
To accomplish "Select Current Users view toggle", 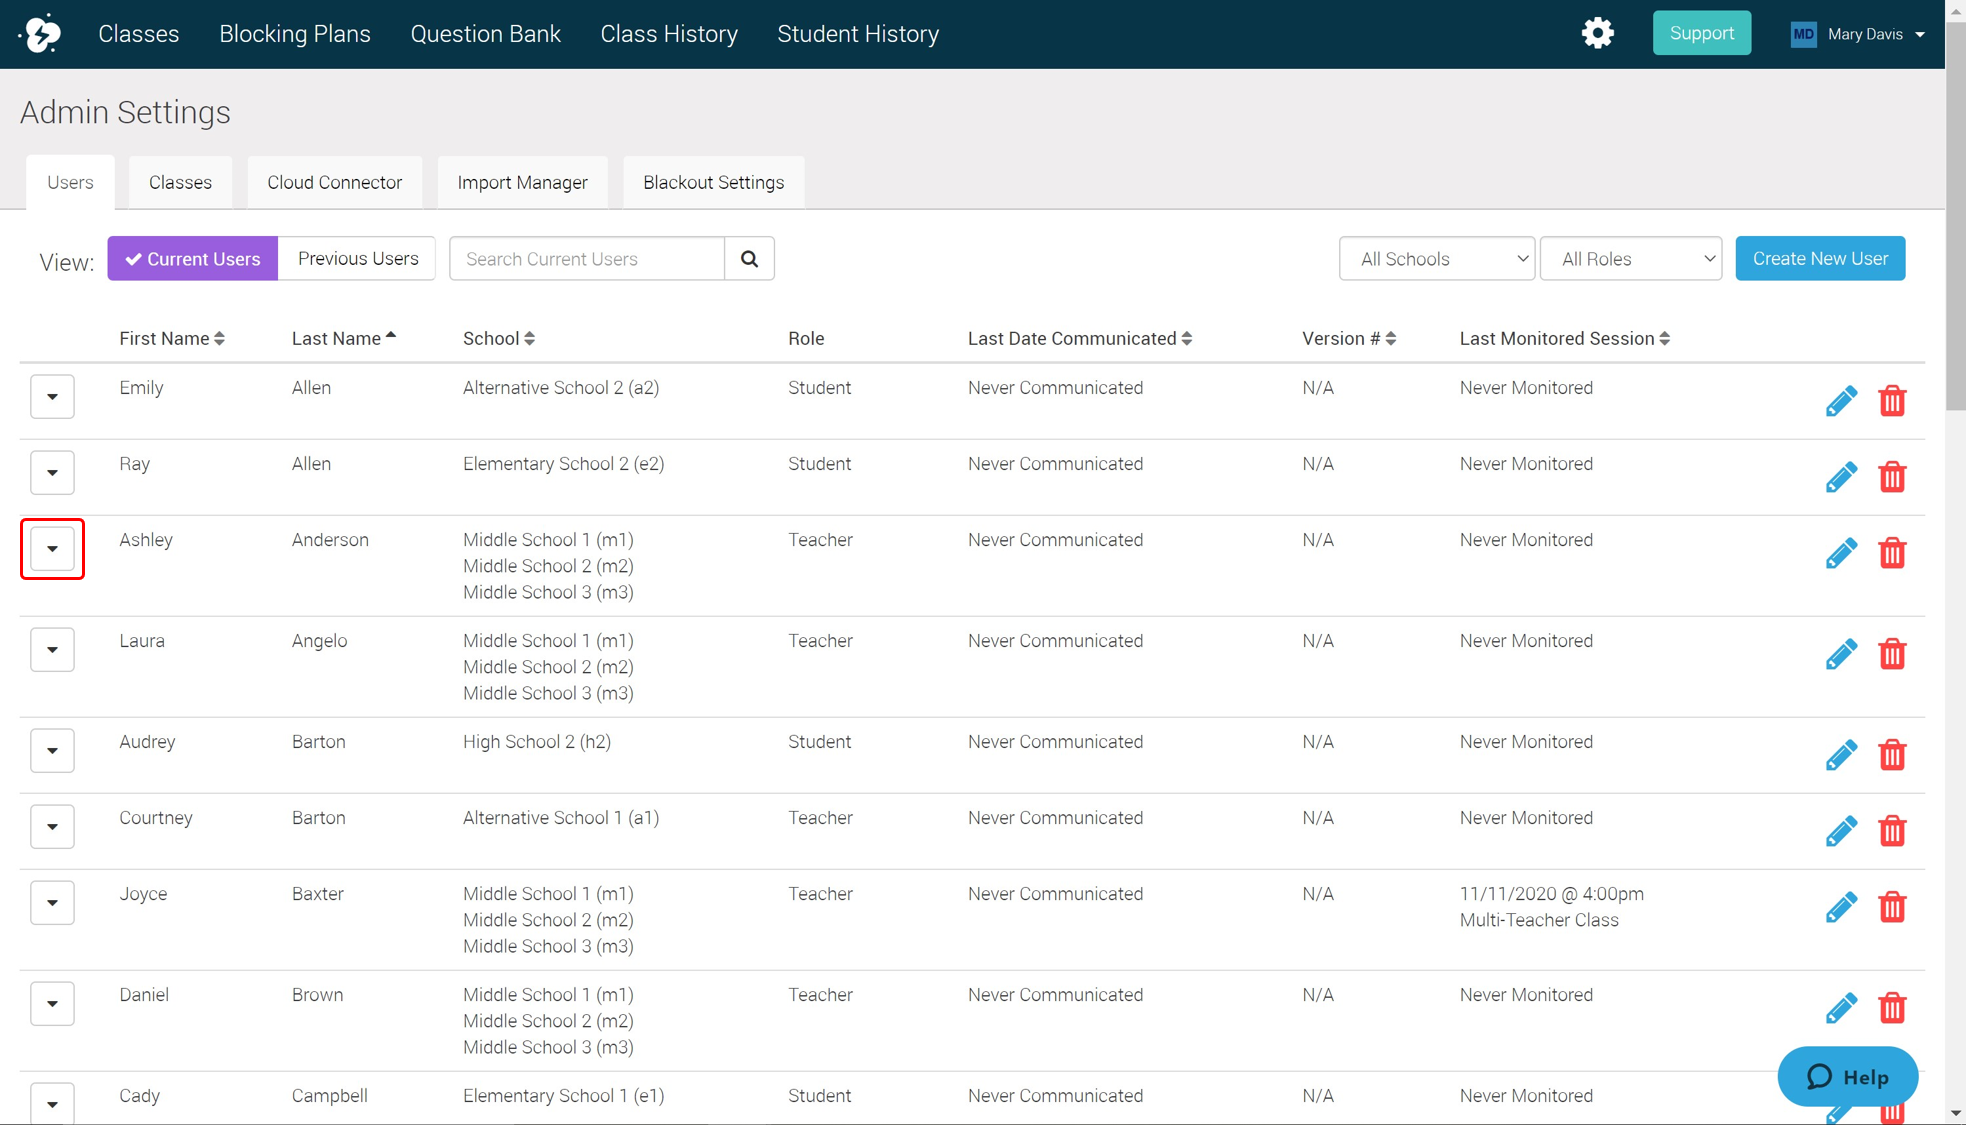I will point(193,259).
